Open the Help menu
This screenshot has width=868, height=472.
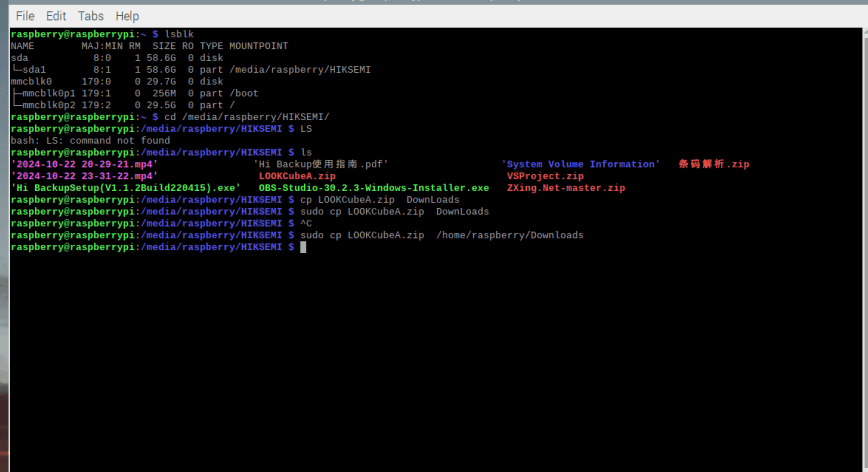click(x=127, y=16)
